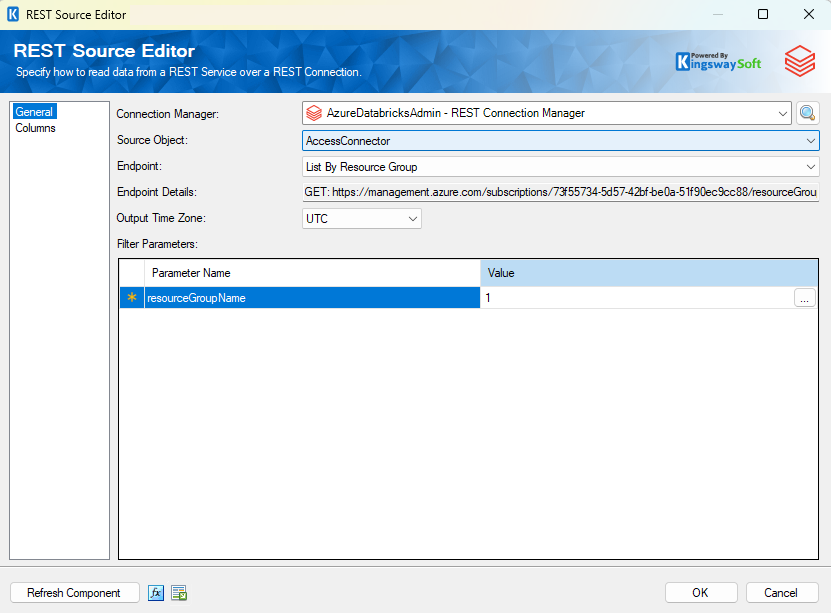
Task: Click the Endpoint Details label
Action: coord(157,192)
